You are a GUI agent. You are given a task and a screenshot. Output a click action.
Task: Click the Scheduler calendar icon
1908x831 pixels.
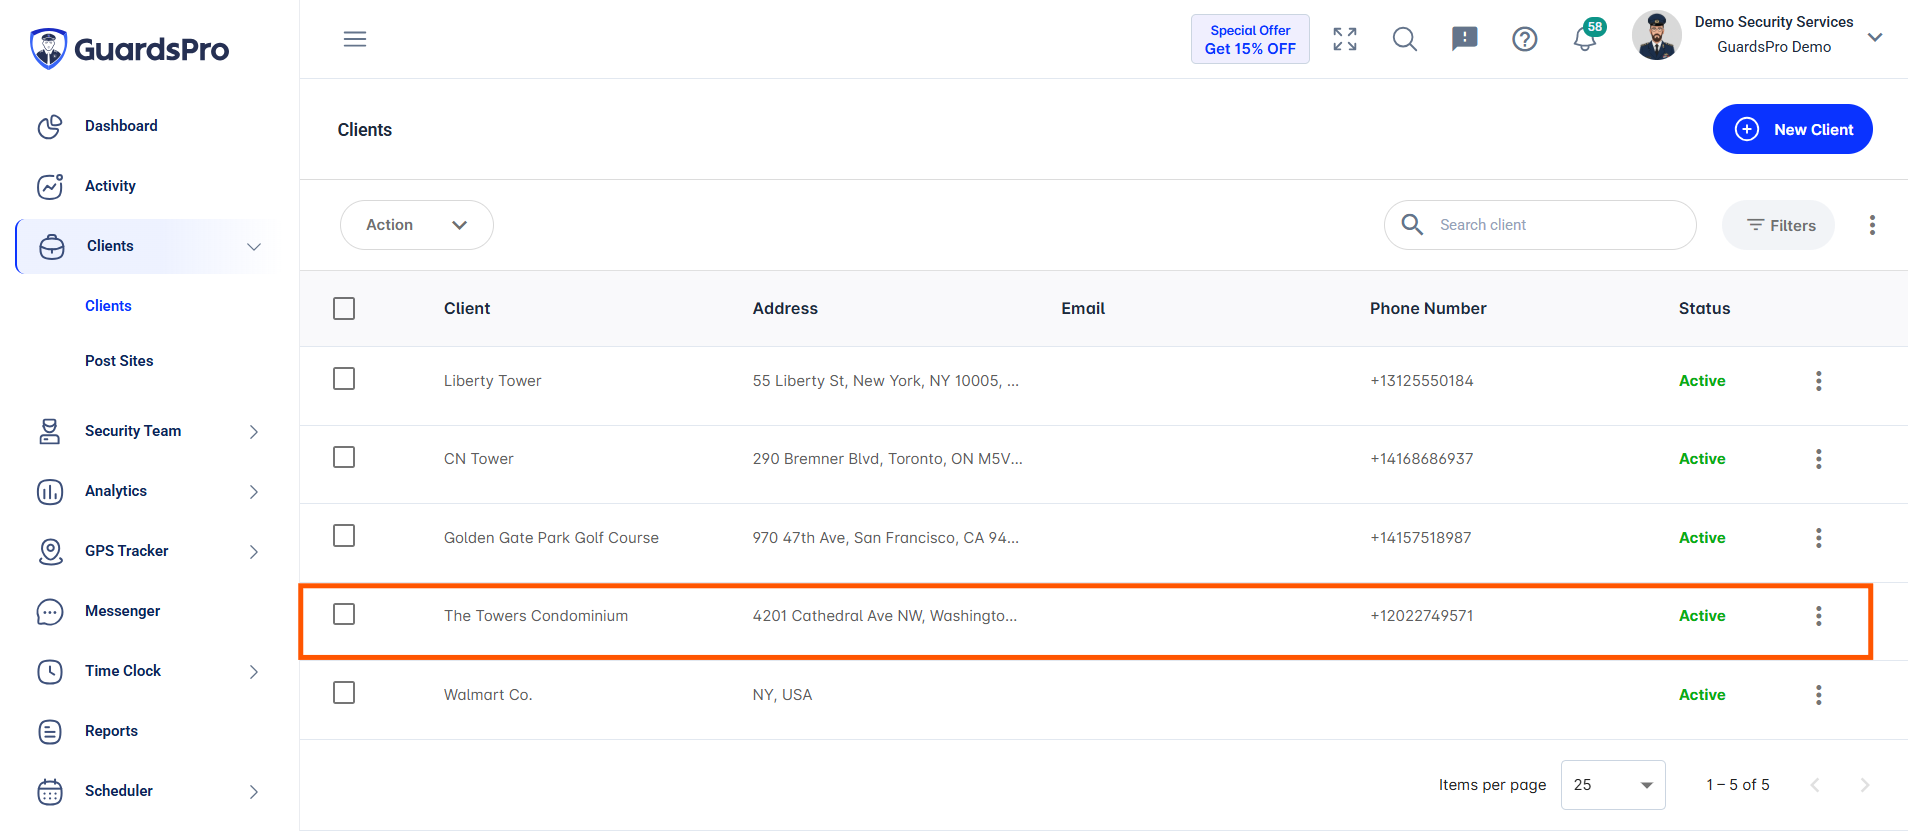click(x=50, y=791)
